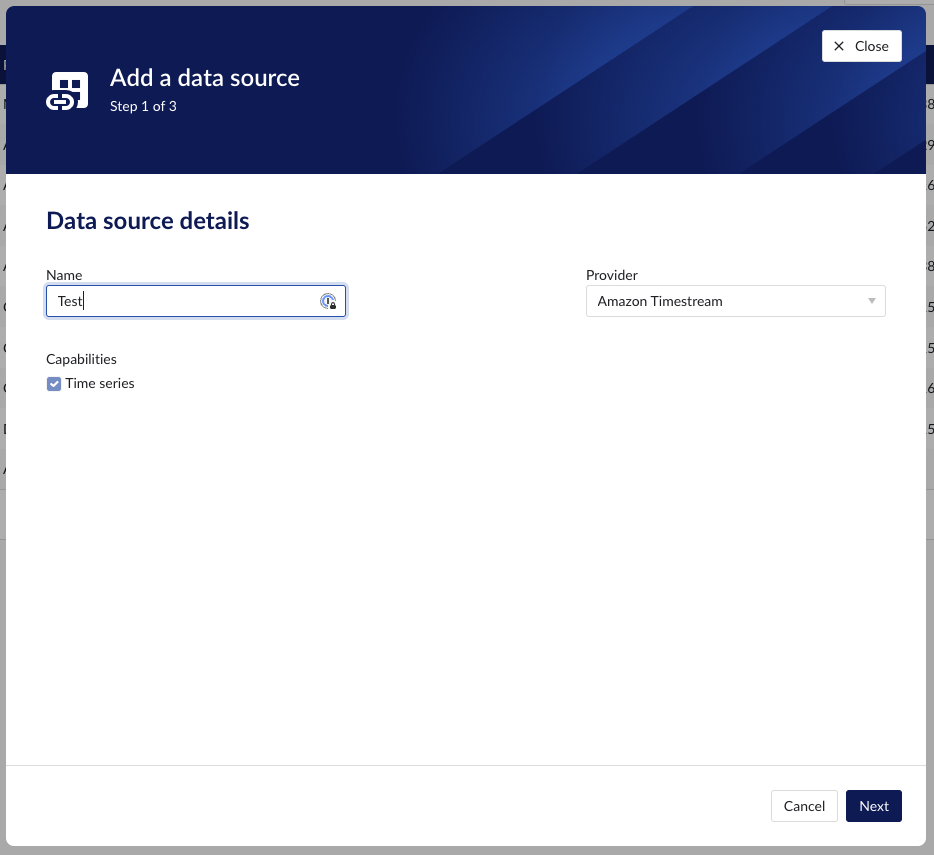Toggle Time series via its text label
Viewport: 934px width, 855px height.
click(100, 383)
